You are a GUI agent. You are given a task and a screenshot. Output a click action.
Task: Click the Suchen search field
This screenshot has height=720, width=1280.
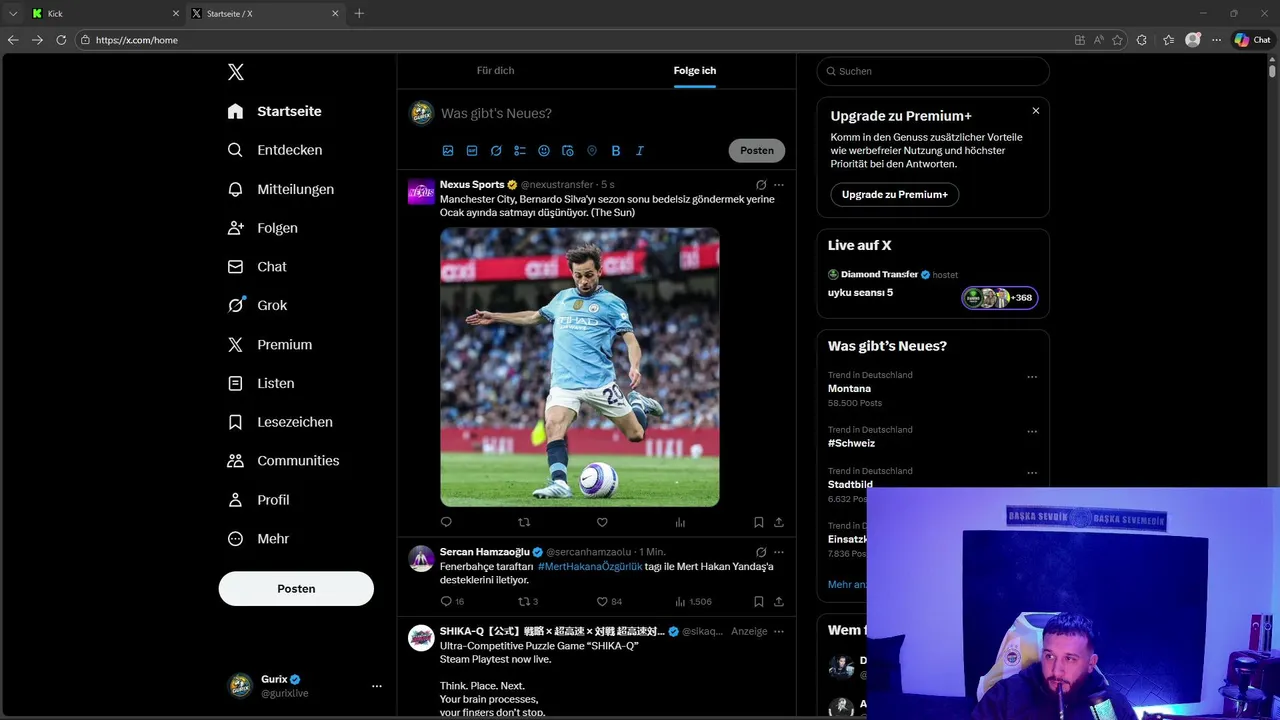click(933, 71)
